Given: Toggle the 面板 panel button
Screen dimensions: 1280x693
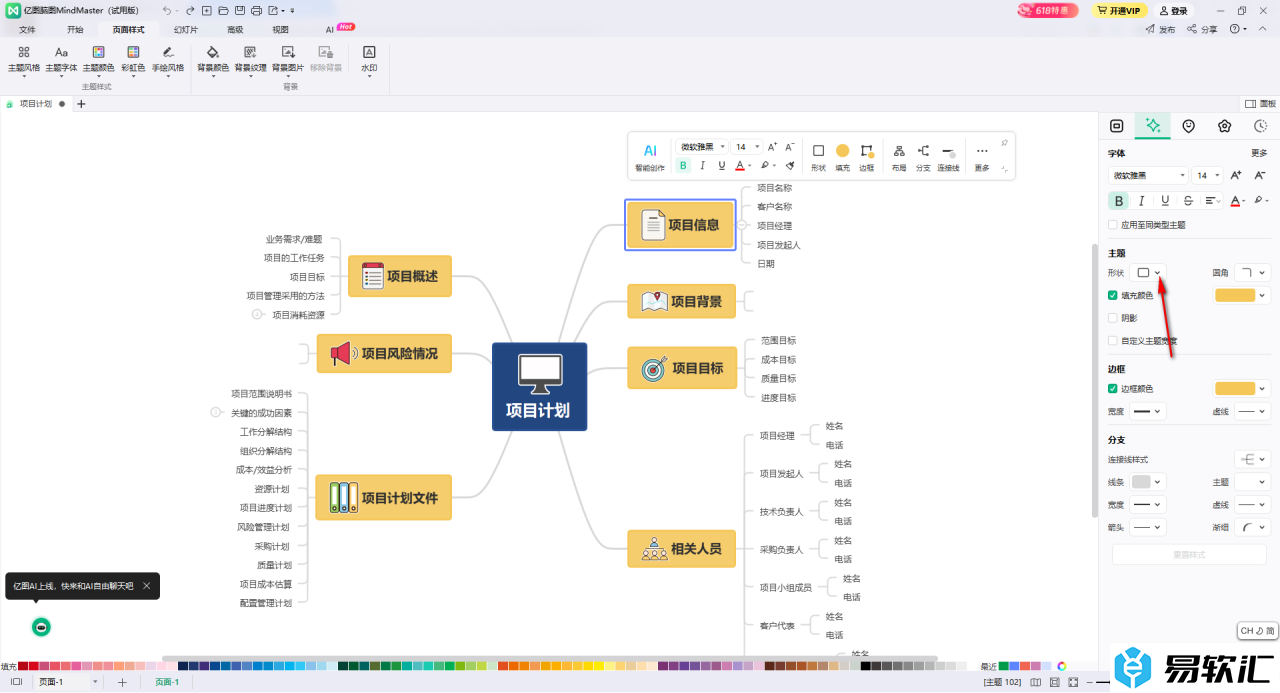Looking at the screenshot, I should (1260, 103).
